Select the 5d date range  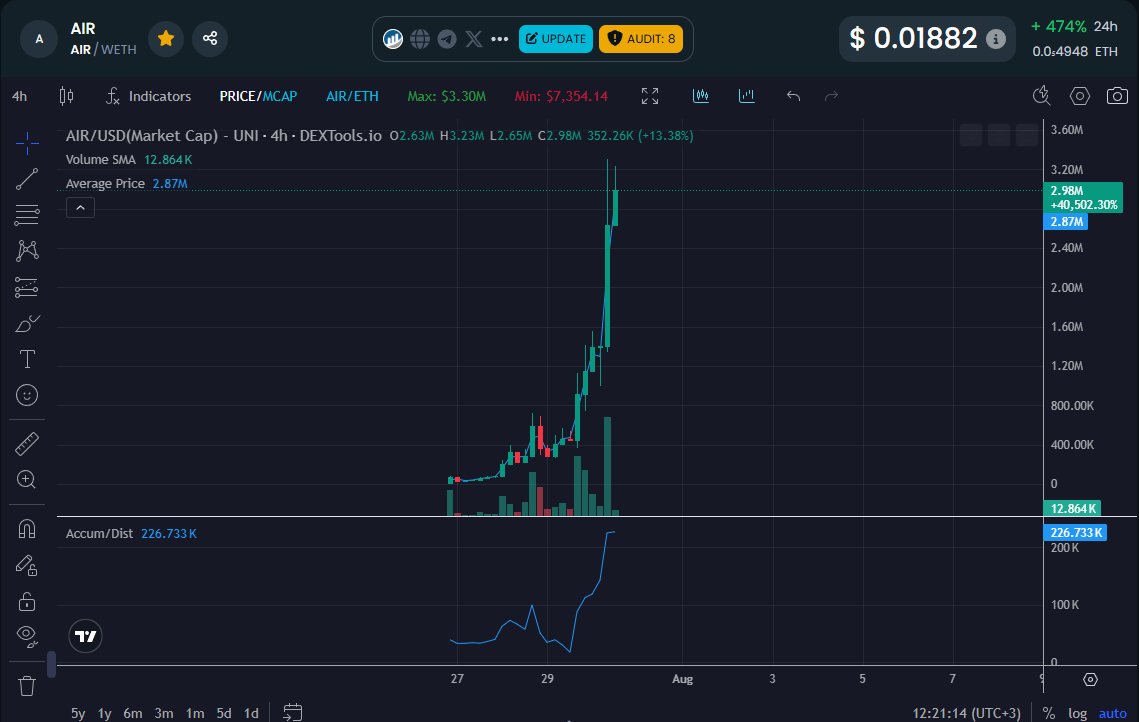pos(224,713)
